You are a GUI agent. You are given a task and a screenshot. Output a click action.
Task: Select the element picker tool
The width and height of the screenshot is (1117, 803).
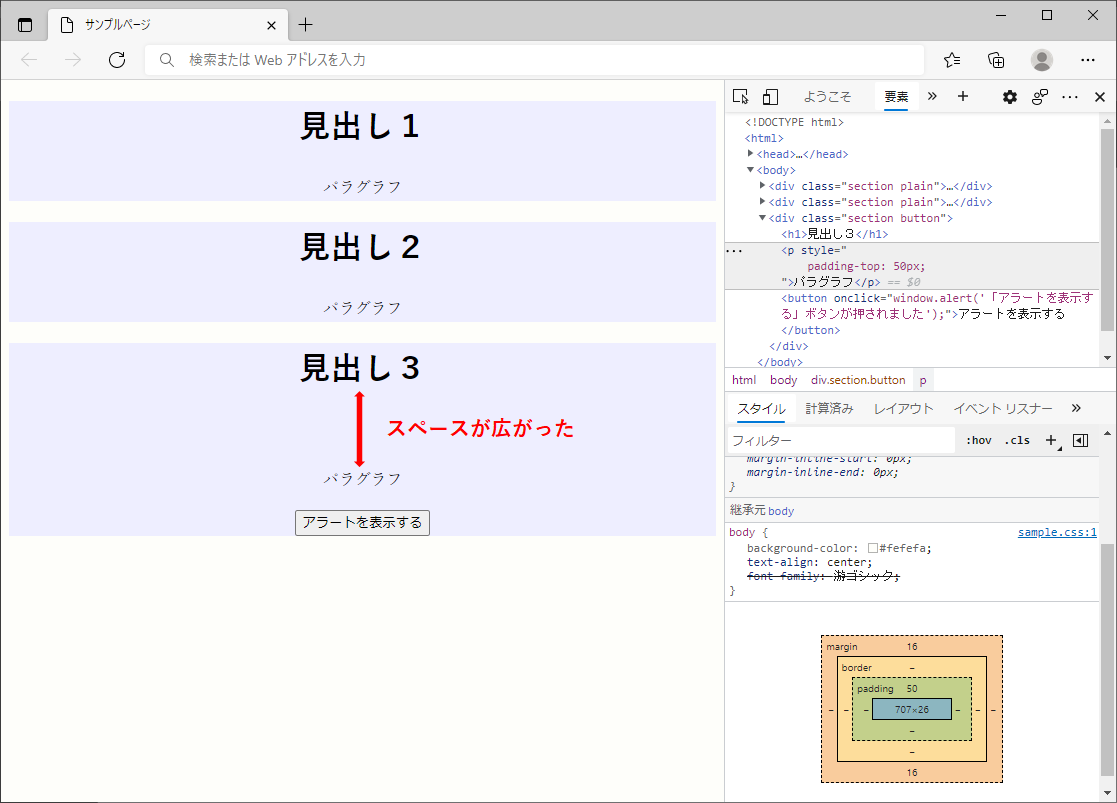click(x=740, y=96)
